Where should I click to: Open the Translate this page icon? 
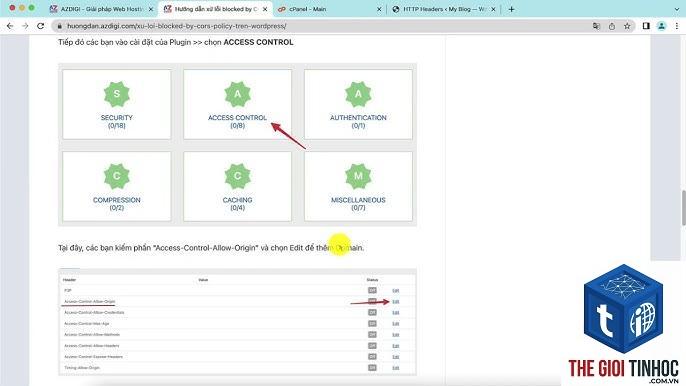pos(596,26)
